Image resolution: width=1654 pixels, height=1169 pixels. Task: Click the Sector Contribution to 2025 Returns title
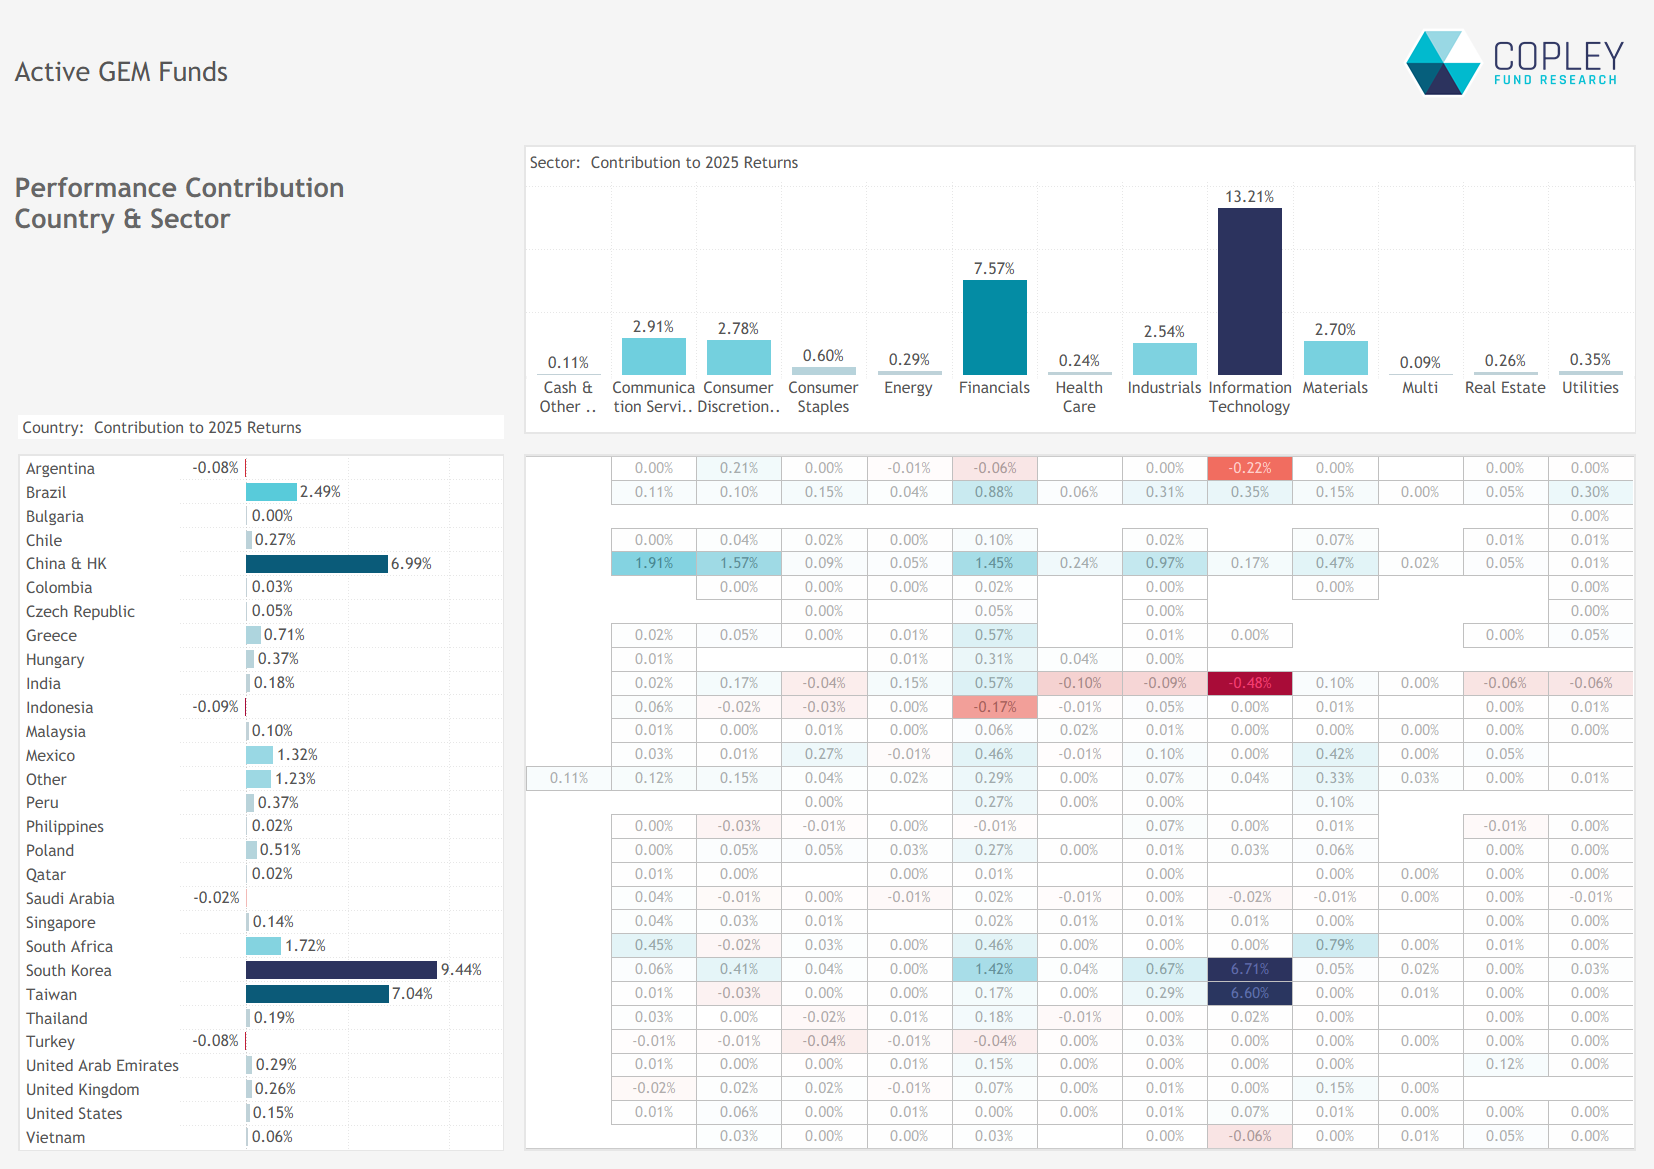tap(664, 163)
